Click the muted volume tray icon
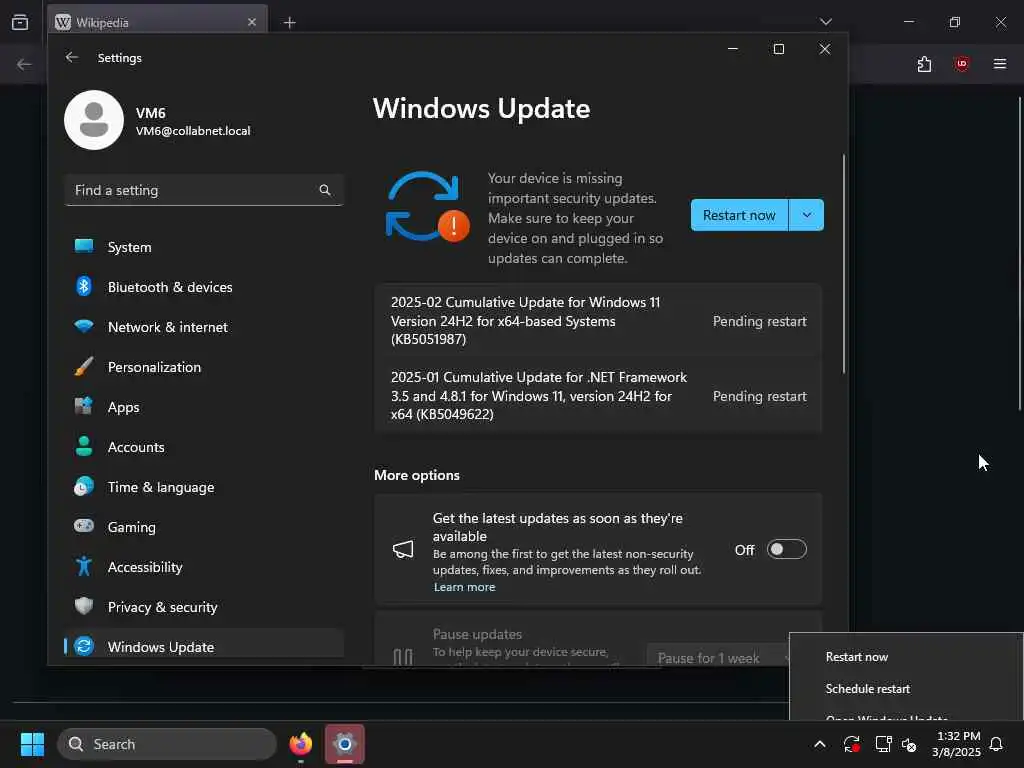The height and width of the screenshot is (768, 1024). tap(909, 744)
